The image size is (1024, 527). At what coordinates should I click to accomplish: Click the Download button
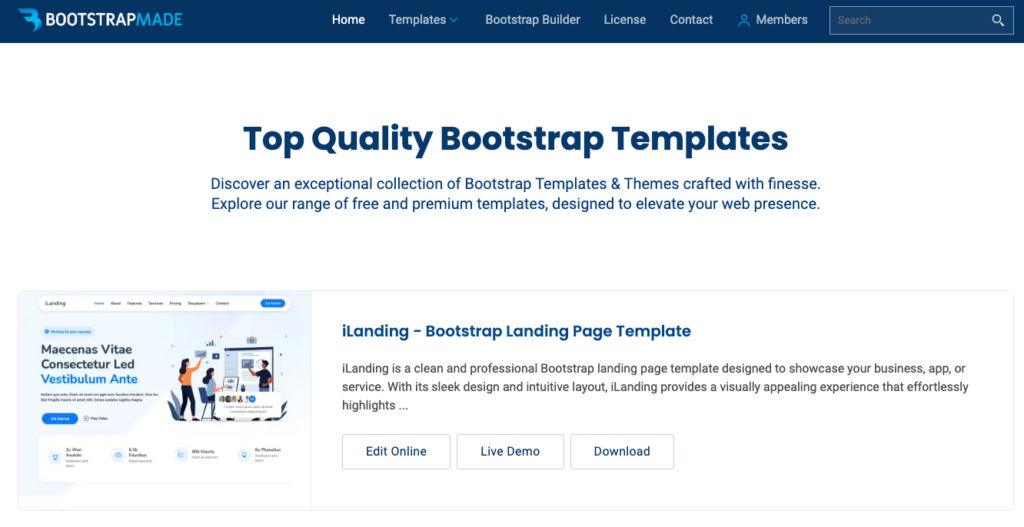621,451
